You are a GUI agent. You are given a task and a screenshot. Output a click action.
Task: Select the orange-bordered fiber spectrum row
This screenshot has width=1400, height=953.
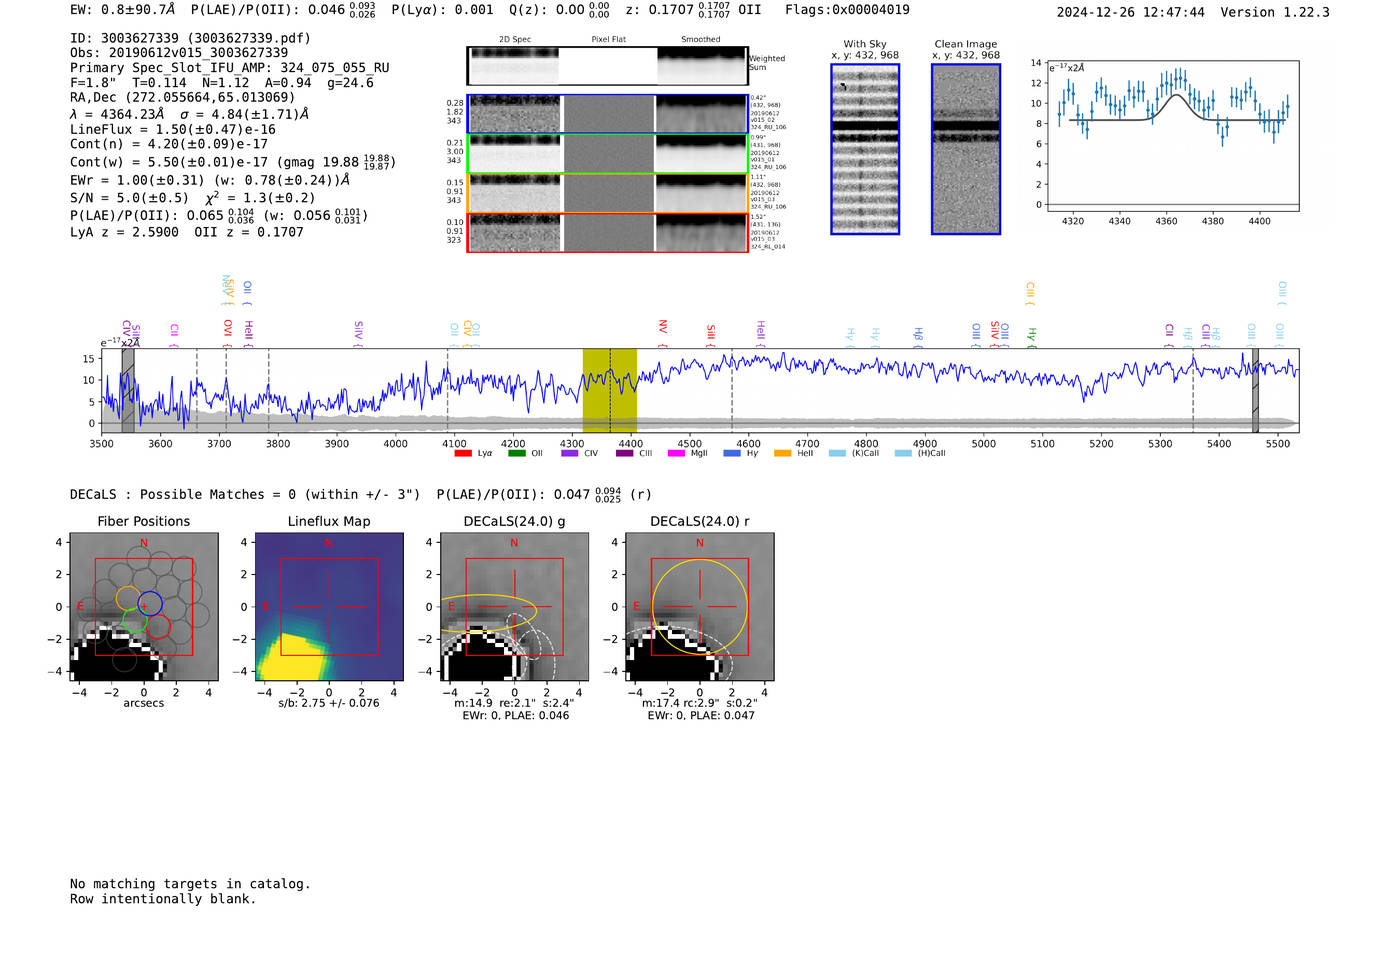[x=607, y=193]
